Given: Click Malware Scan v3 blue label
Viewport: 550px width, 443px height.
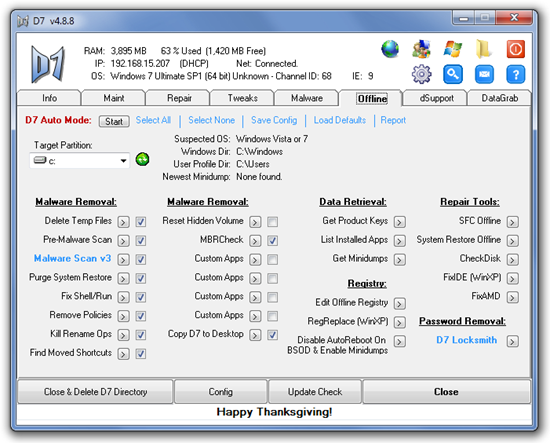Looking at the screenshot, I should pos(72,259).
